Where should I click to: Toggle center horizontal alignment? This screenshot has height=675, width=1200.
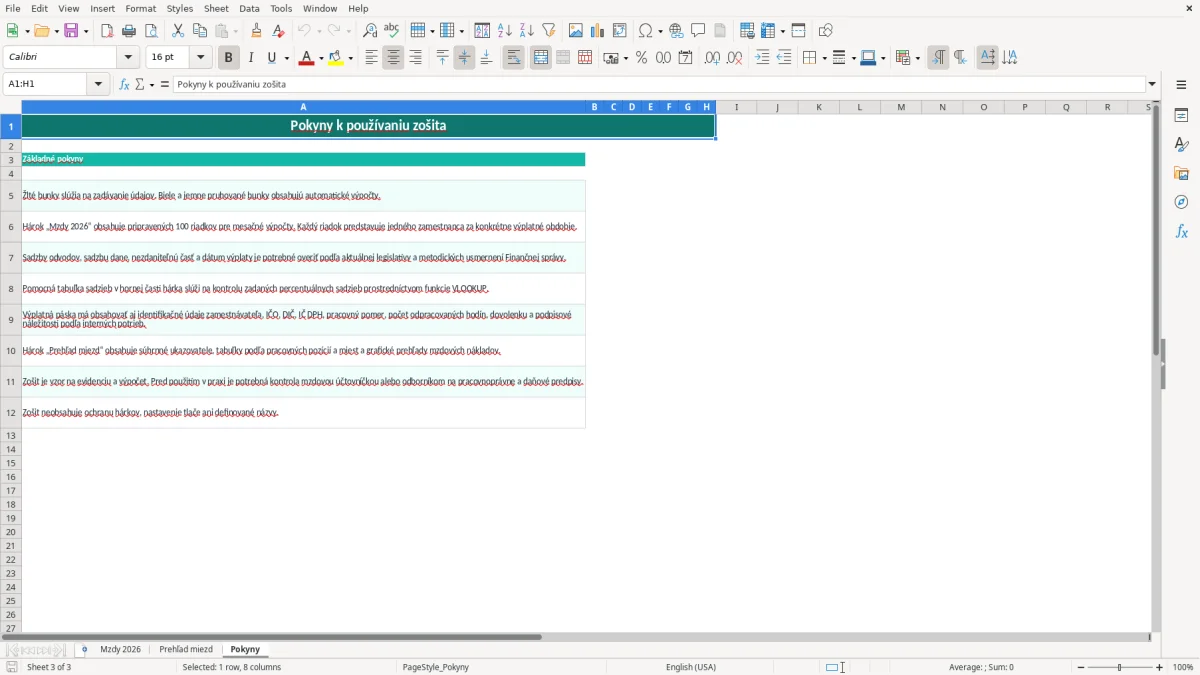(x=393, y=58)
